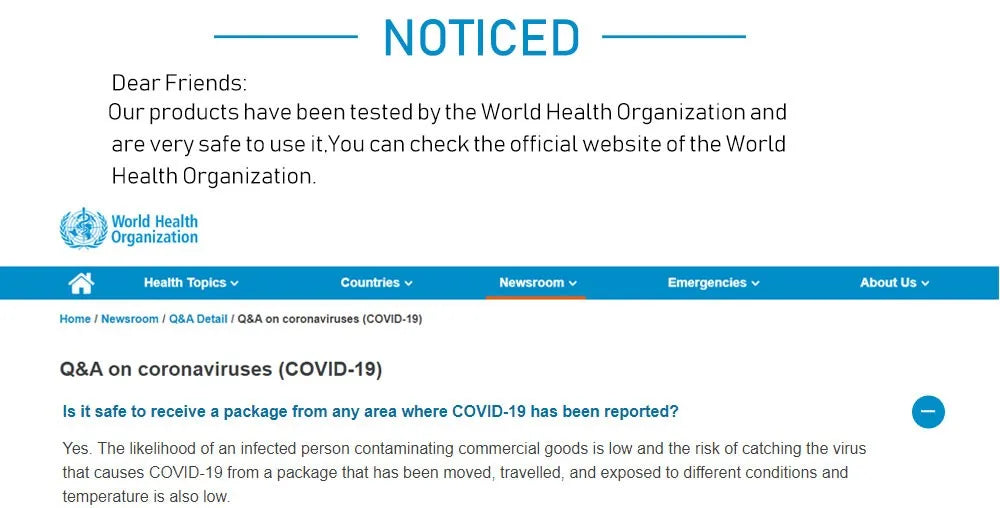
Task: Click the World Health Organization logo emblem
Action: click(84, 228)
